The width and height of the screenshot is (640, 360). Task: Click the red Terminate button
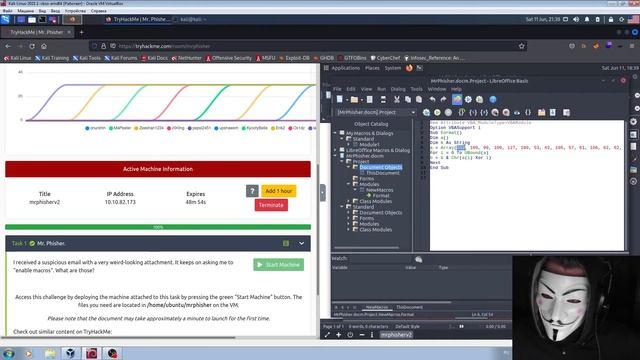pos(271,205)
